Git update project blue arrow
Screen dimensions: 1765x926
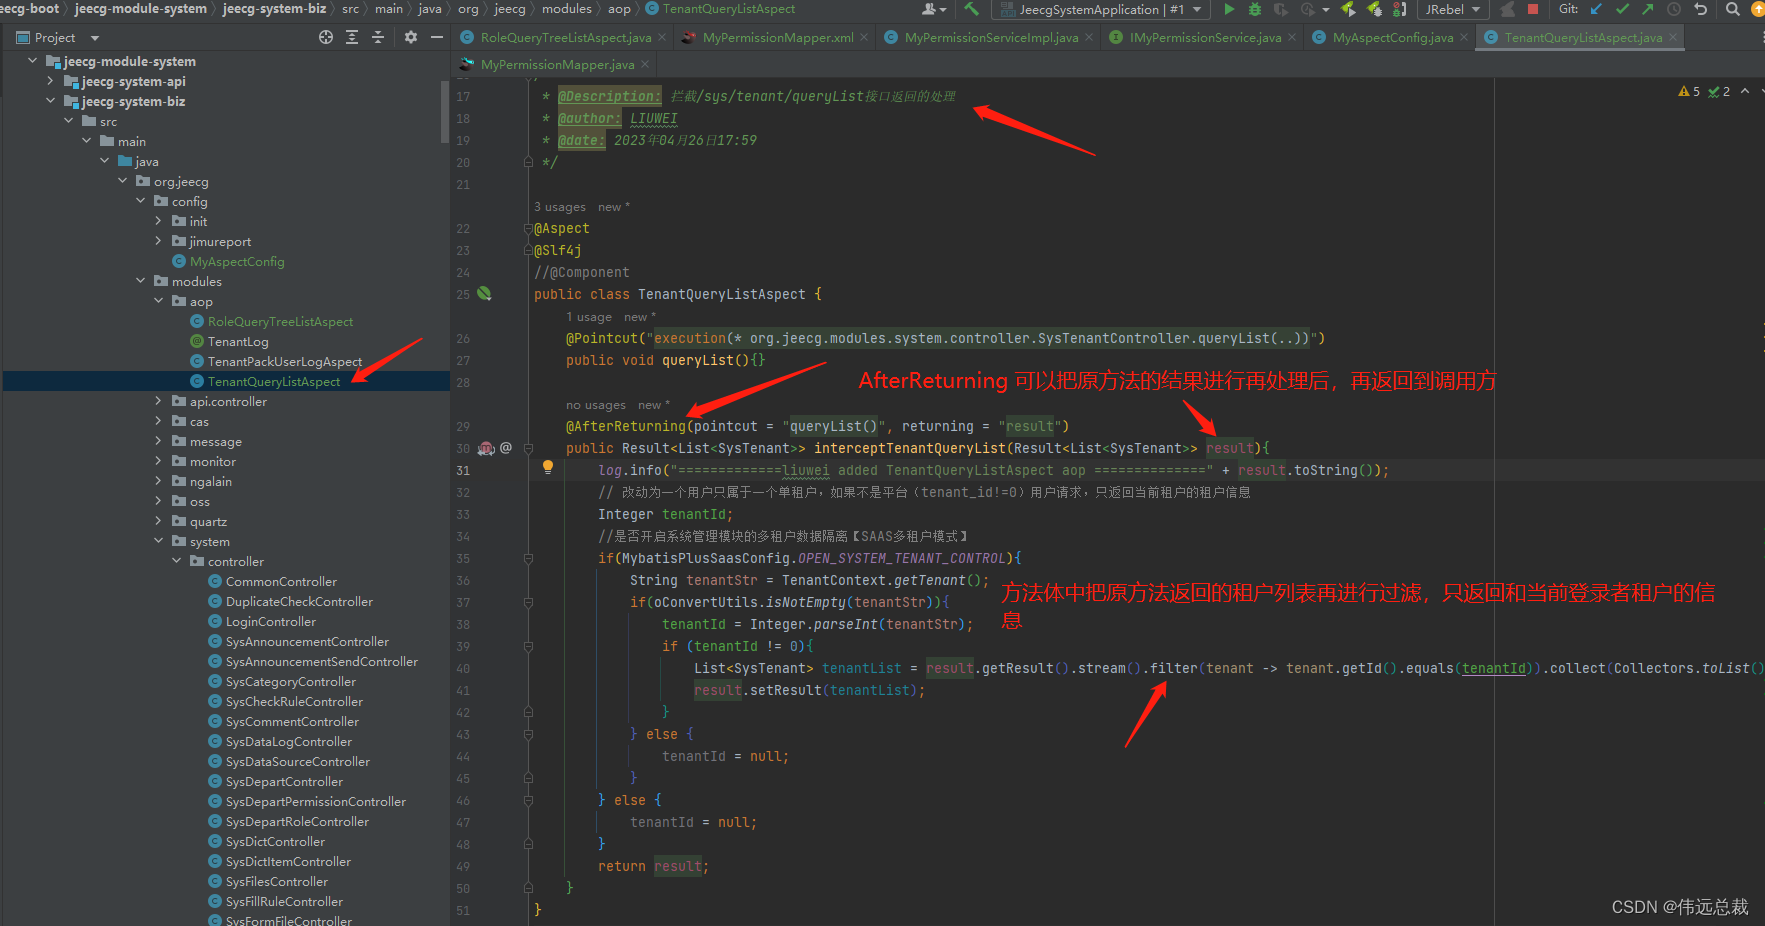click(x=1596, y=9)
